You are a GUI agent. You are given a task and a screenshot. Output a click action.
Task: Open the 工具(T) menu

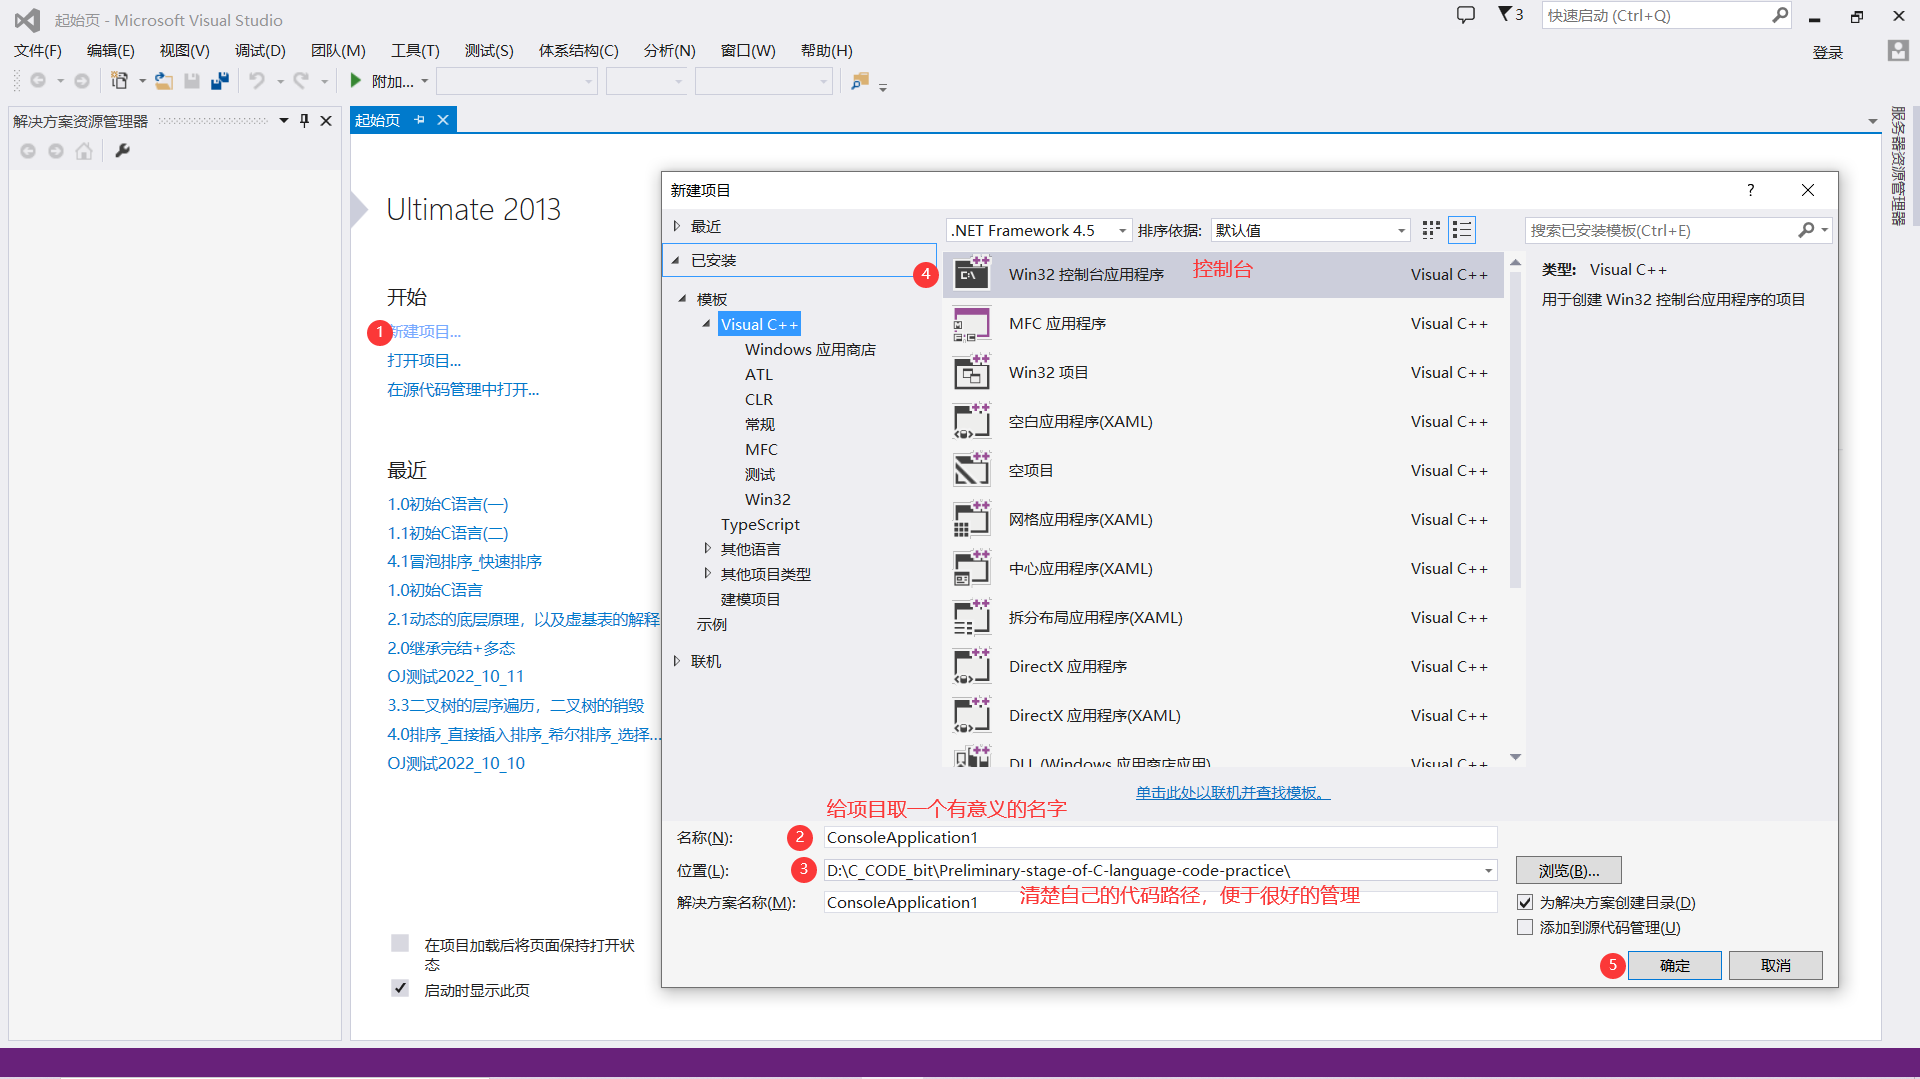pos(415,51)
